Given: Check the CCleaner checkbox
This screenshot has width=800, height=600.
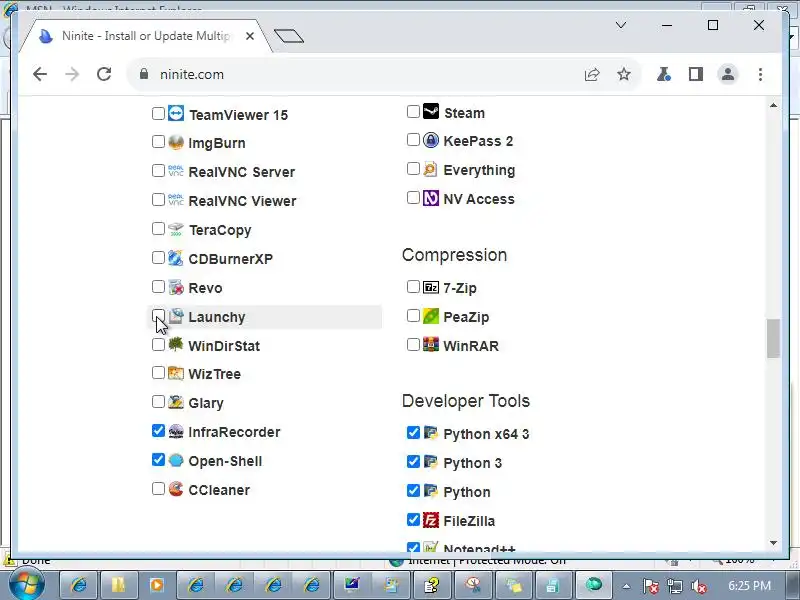Looking at the screenshot, I should pyautogui.click(x=158, y=489).
